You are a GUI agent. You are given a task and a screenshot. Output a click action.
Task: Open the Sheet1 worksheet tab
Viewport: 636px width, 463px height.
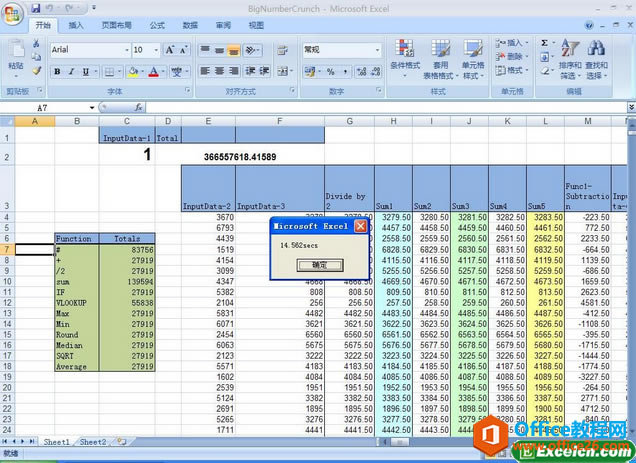56,442
